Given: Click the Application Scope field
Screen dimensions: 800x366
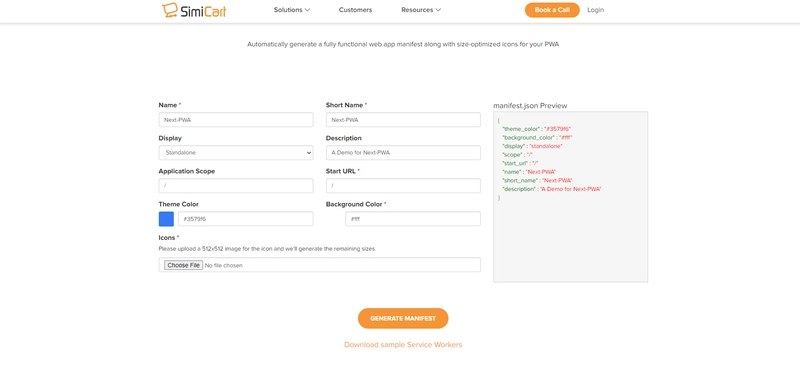Looking at the screenshot, I should click(x=236, y=186).
